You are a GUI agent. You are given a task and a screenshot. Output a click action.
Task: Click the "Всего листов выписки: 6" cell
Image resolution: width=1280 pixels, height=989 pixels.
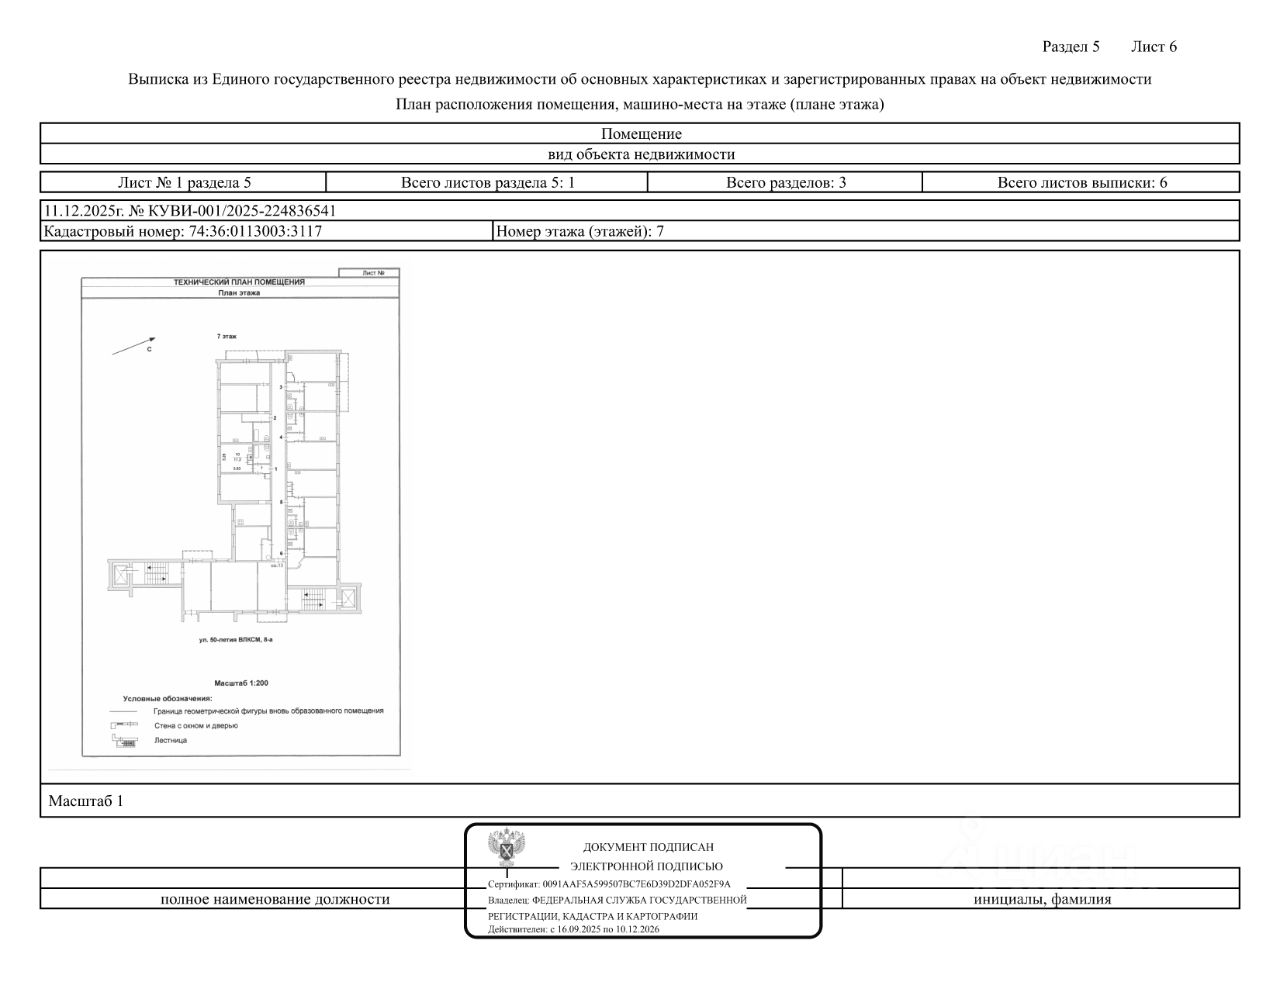point(1081,182)
